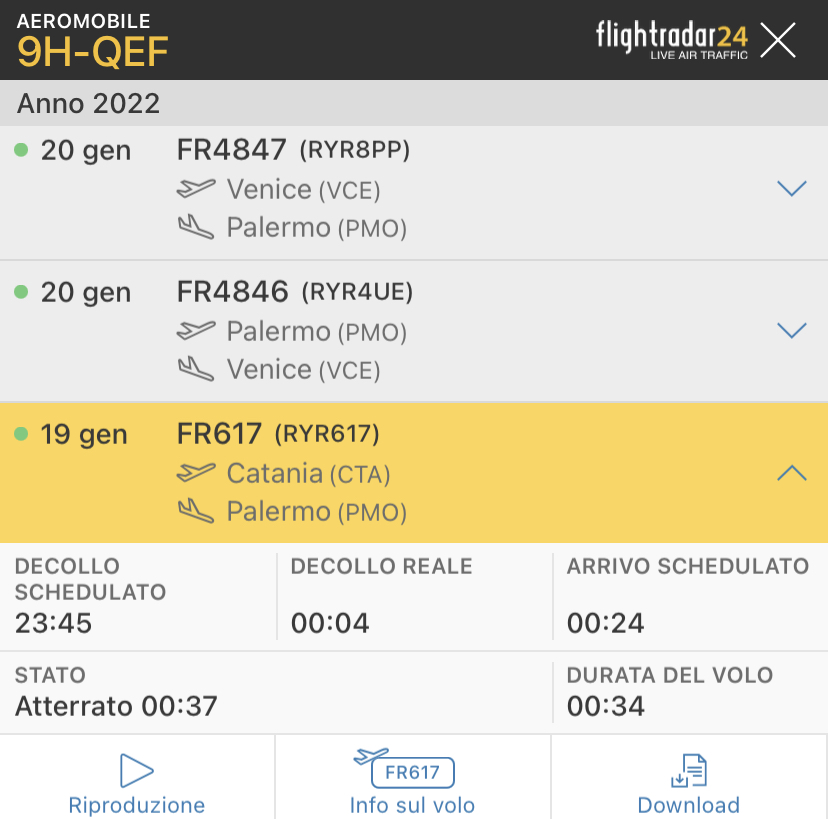This screenshot has width=828, height=819.
Task: Close the 9H-QEF aircraft panel
Action: click(778, 40)
